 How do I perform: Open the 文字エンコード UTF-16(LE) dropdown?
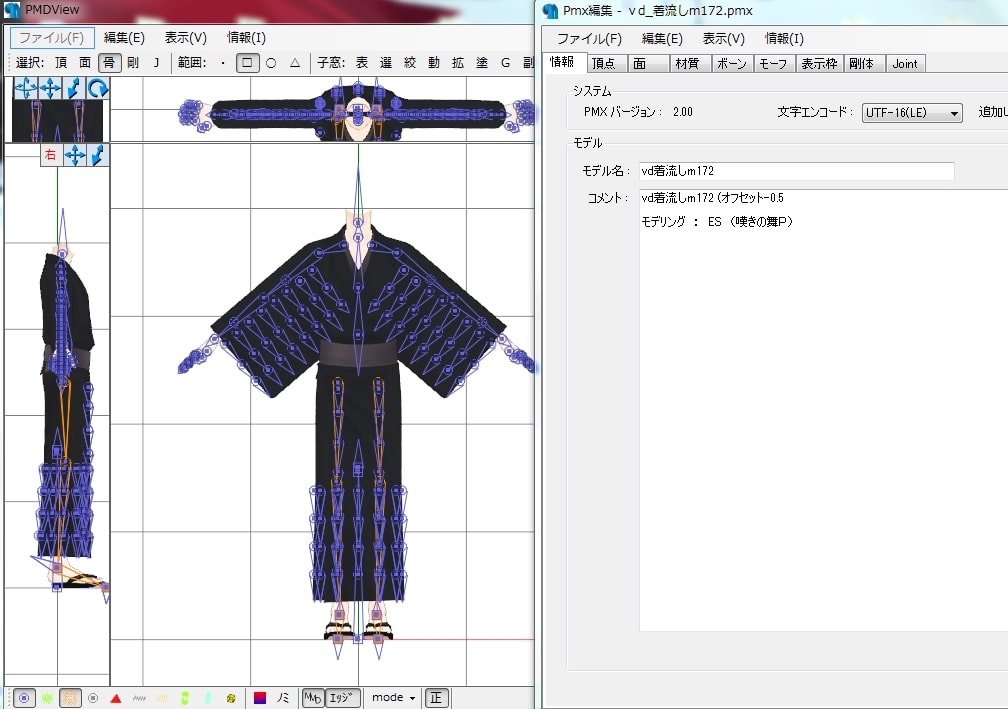[912, 112]
